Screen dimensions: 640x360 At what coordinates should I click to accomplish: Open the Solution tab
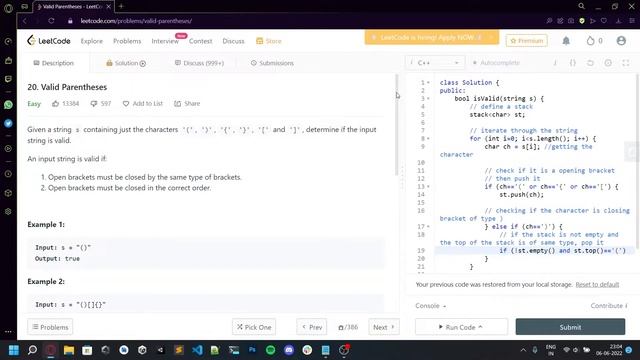[126, 63]
